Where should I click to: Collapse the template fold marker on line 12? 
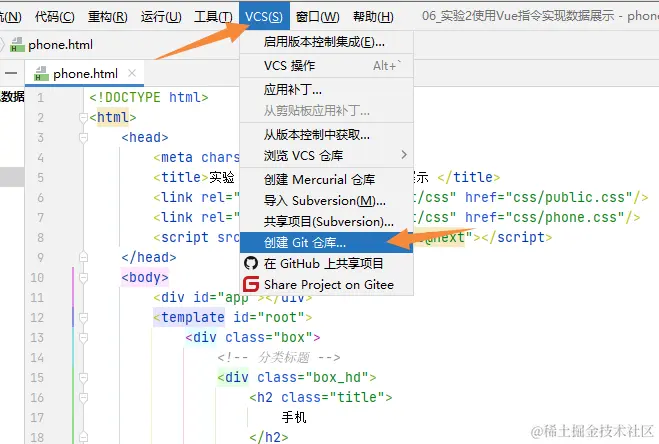click(83, 317)
